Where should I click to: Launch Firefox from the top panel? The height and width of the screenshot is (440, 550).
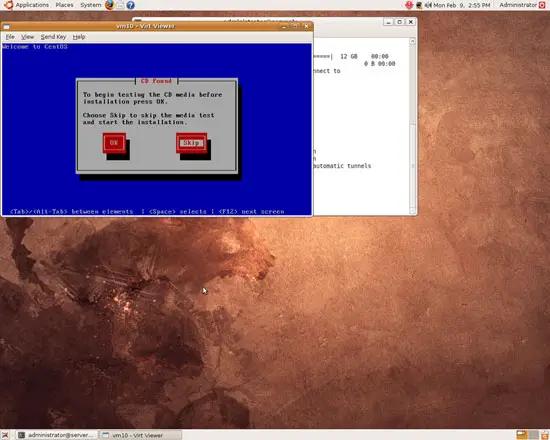[x=109, y=5]
